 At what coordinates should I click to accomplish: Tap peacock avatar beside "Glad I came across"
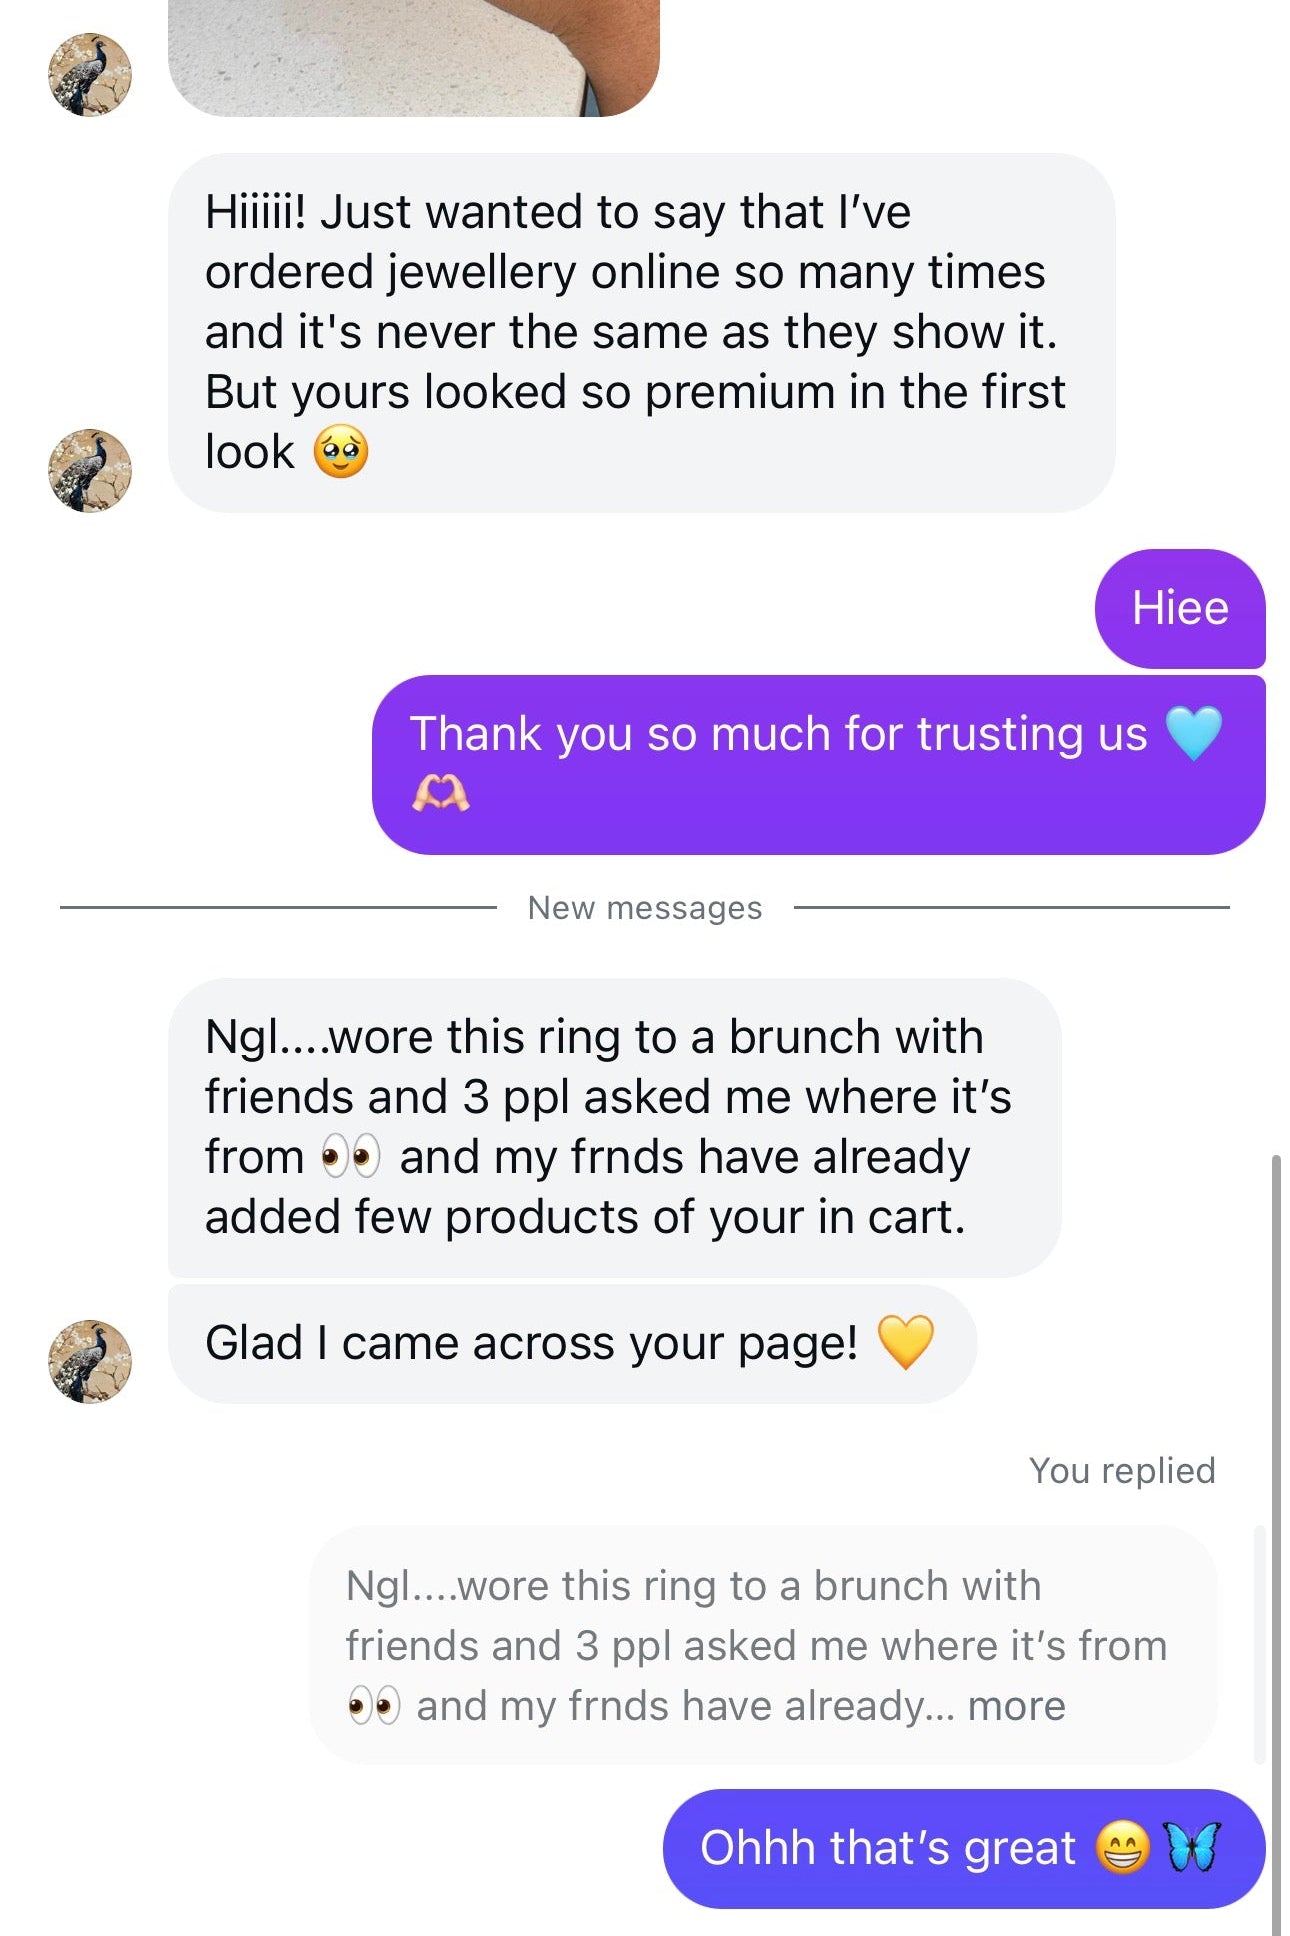90,1361
